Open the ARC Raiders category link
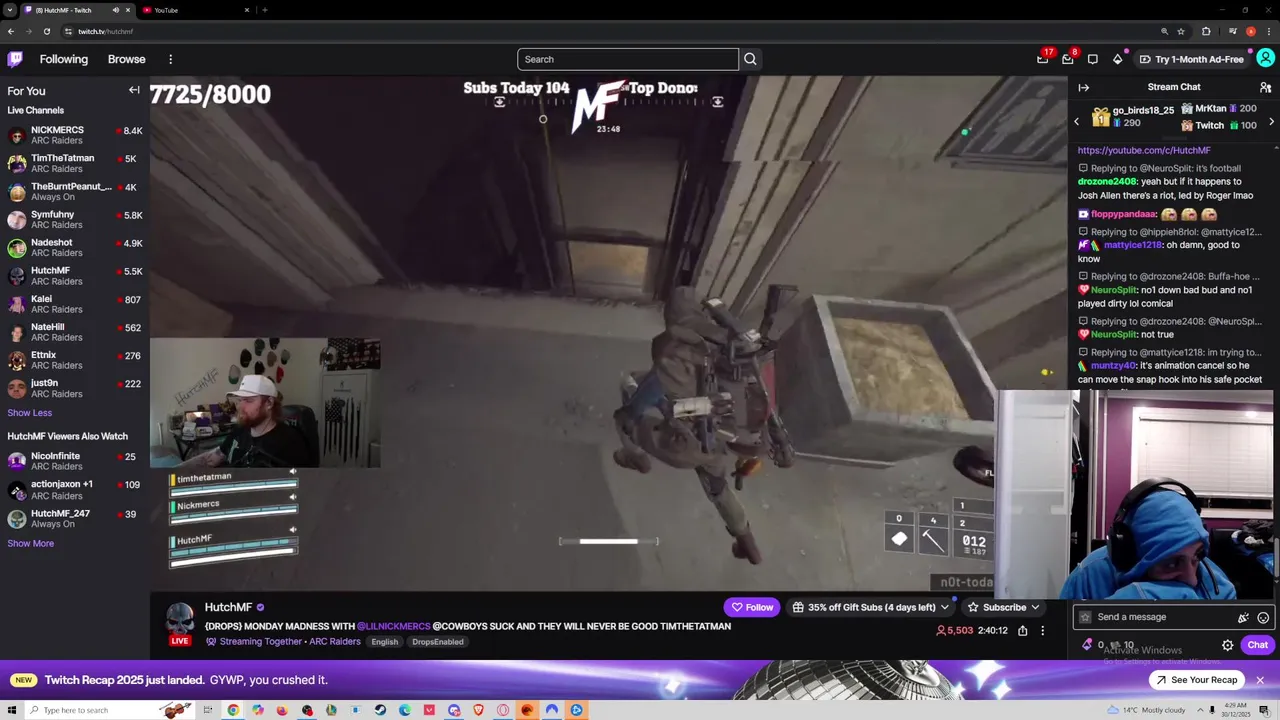 [x=335, y=642]
